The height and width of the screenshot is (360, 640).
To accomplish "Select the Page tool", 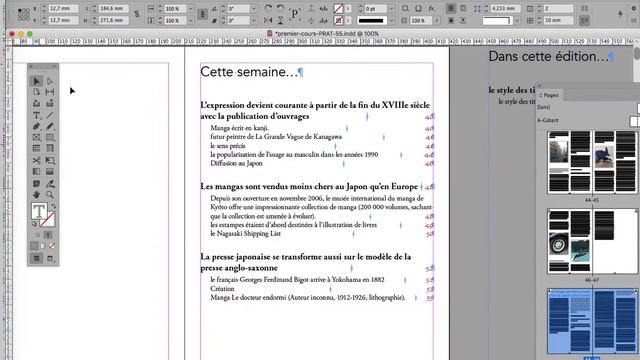I will pos(36,92).
